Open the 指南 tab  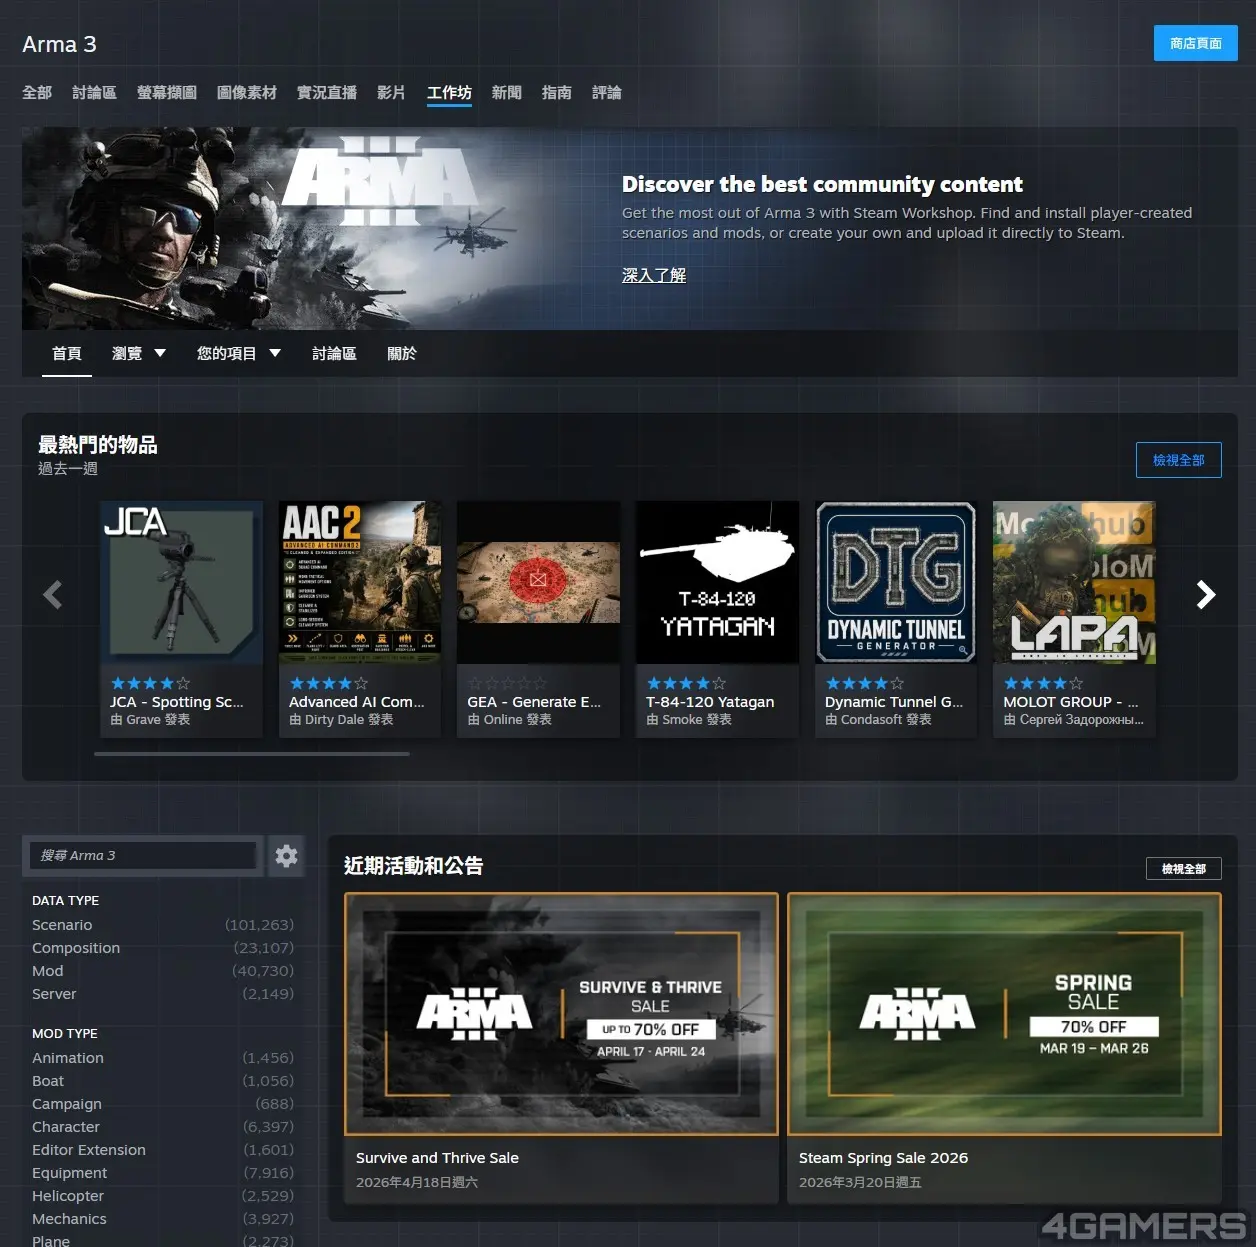click(x=557, y=92)
